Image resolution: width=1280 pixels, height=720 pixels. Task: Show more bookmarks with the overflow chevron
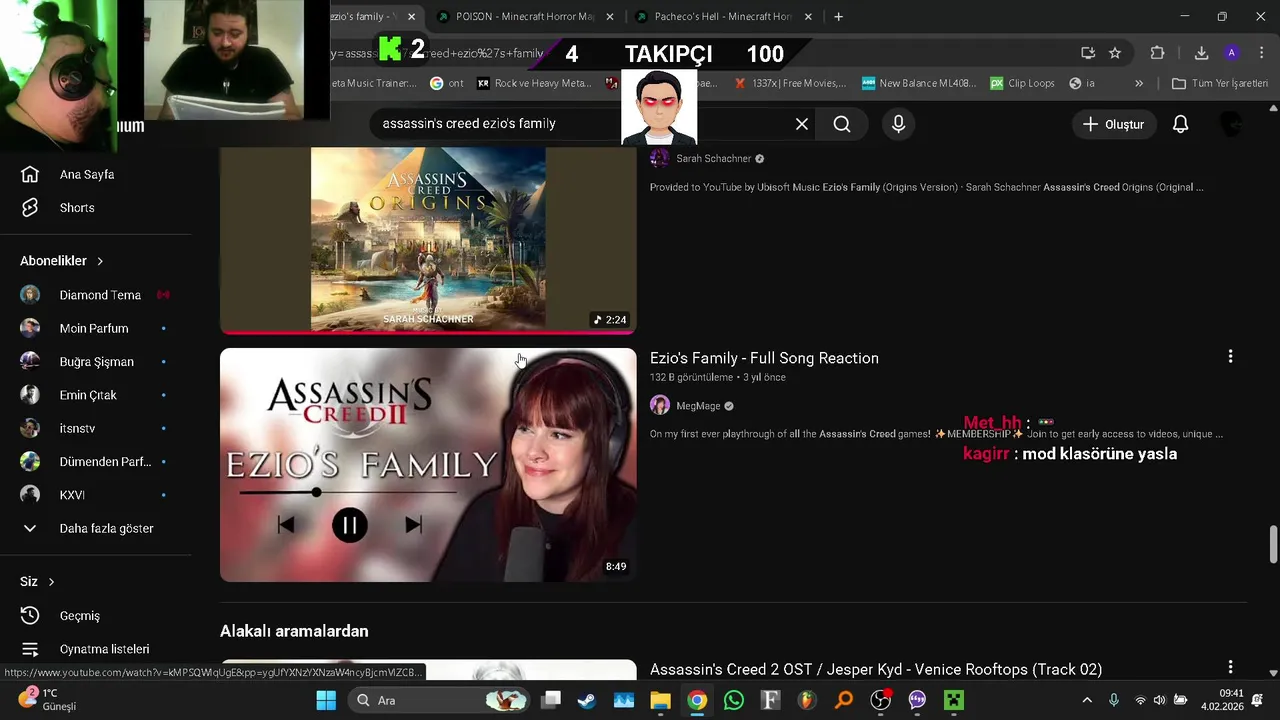1138,83
